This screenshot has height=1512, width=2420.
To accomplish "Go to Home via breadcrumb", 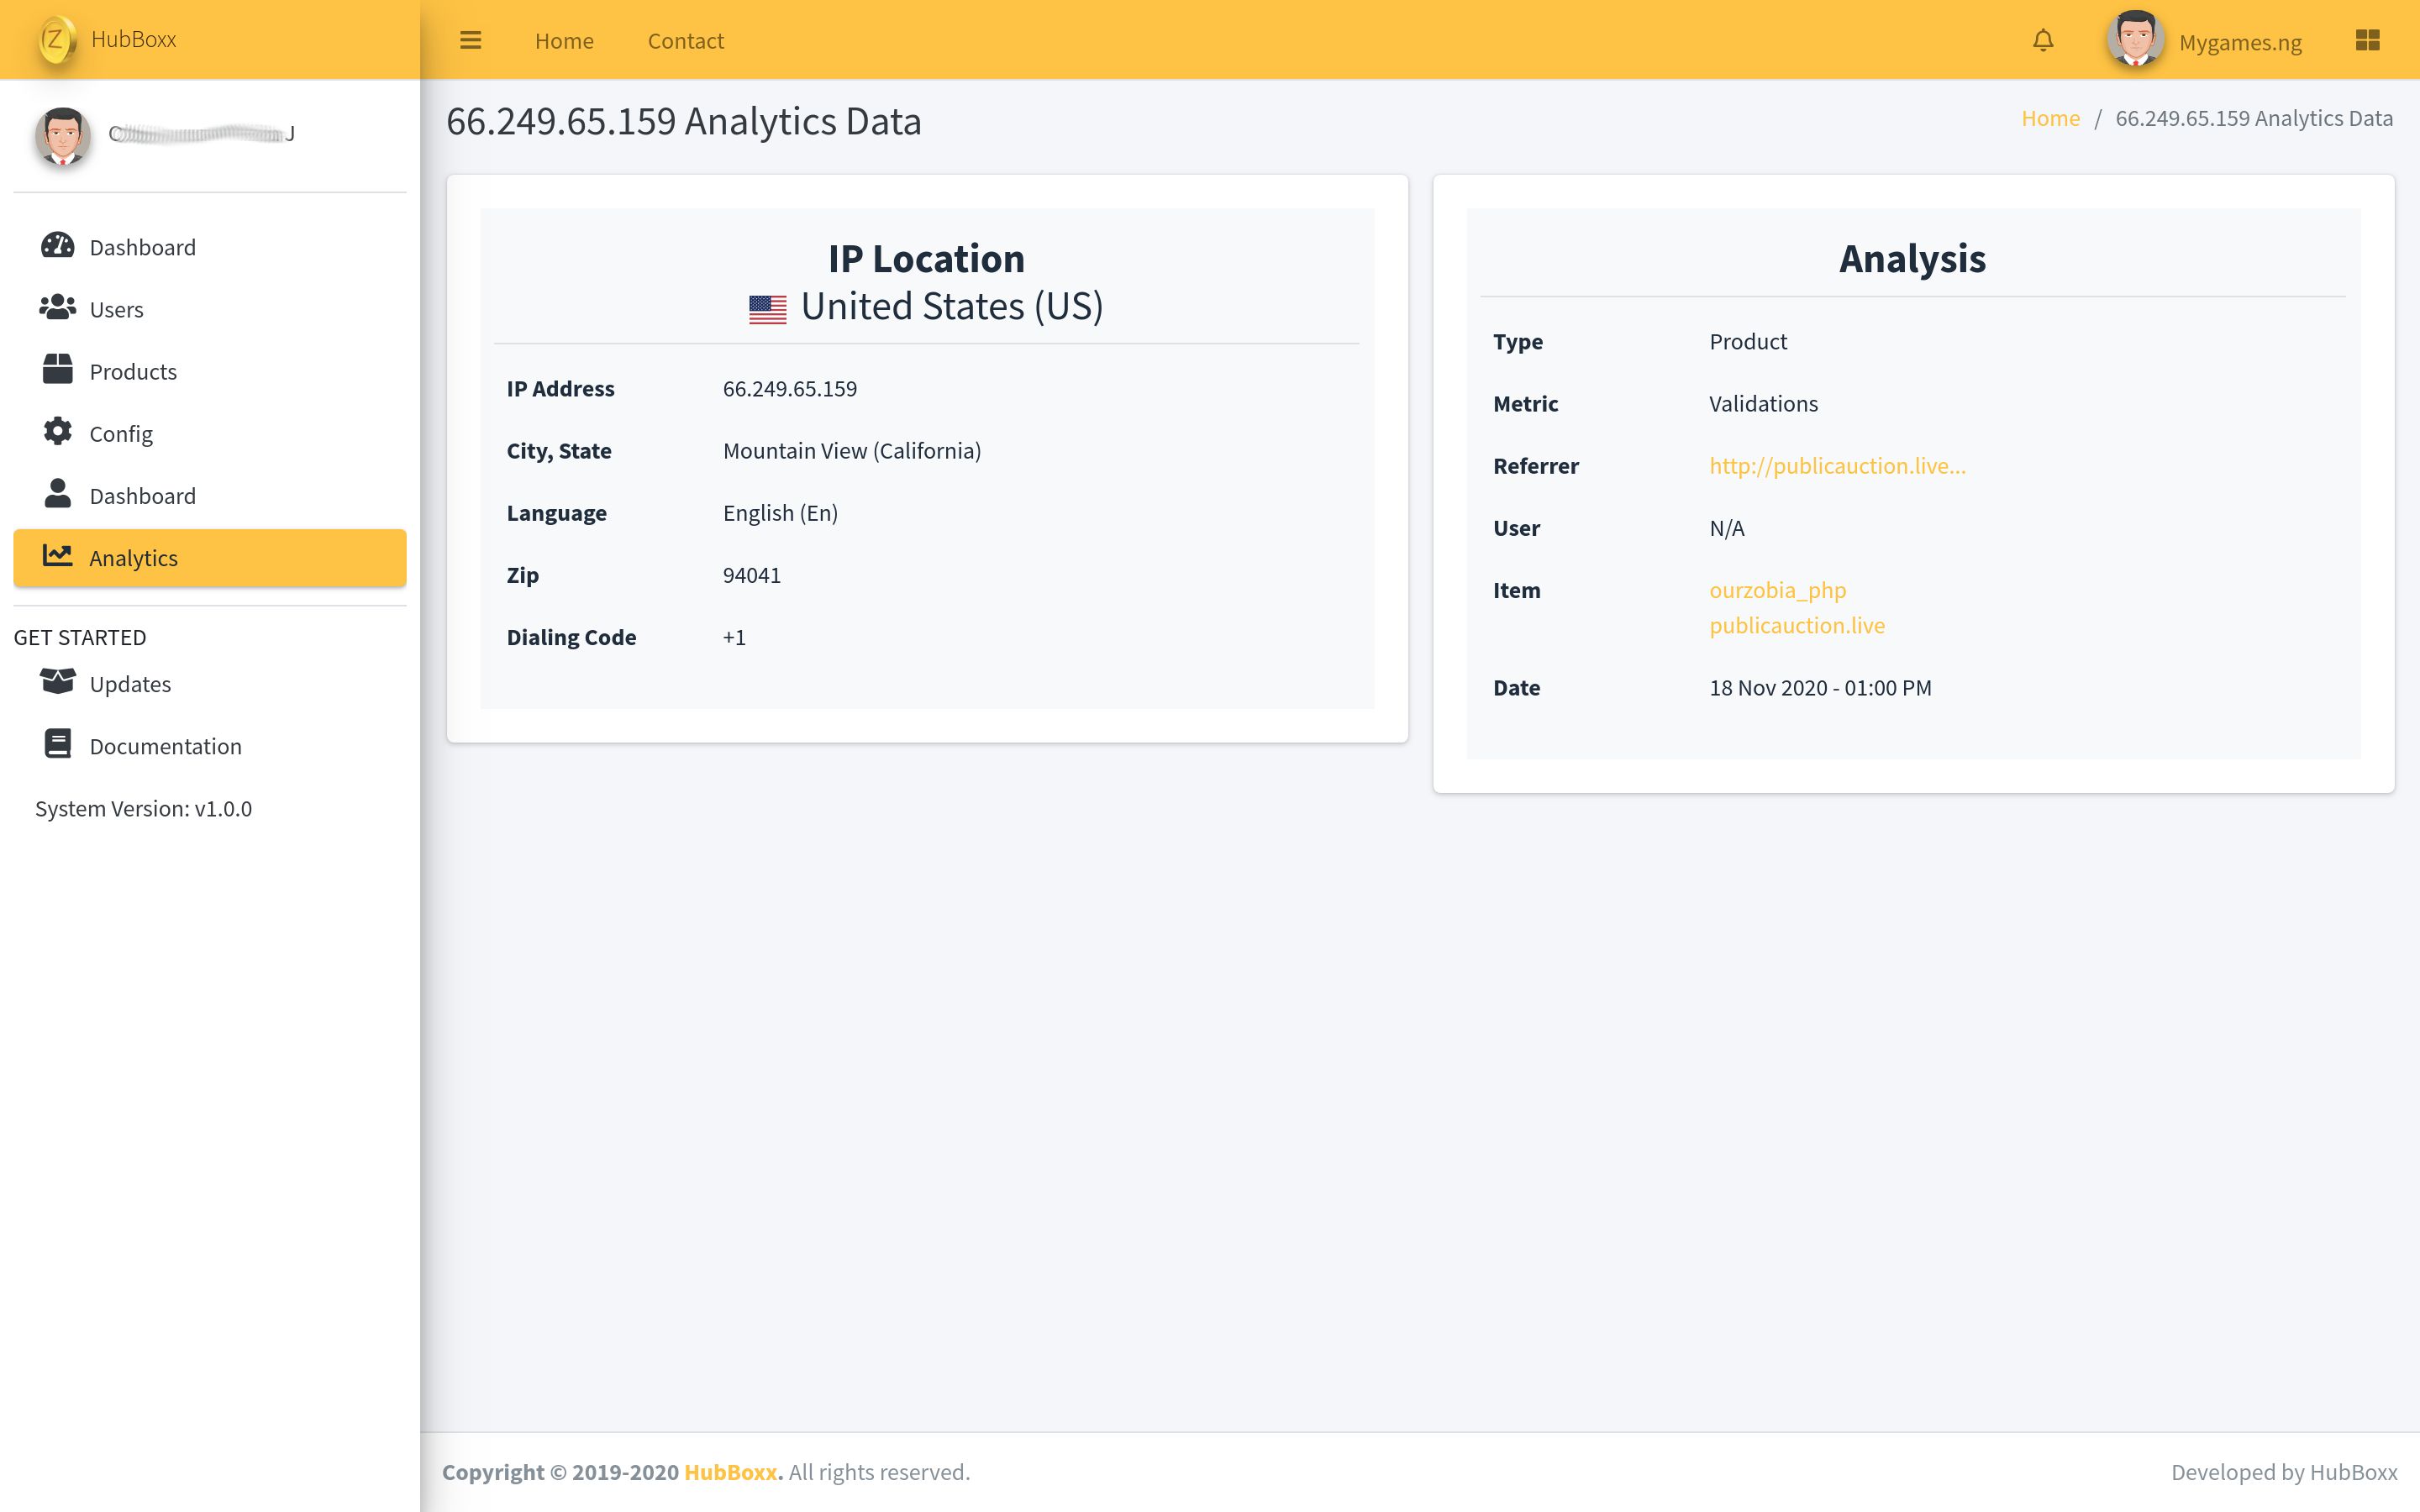I will (x=2049, y=118).
